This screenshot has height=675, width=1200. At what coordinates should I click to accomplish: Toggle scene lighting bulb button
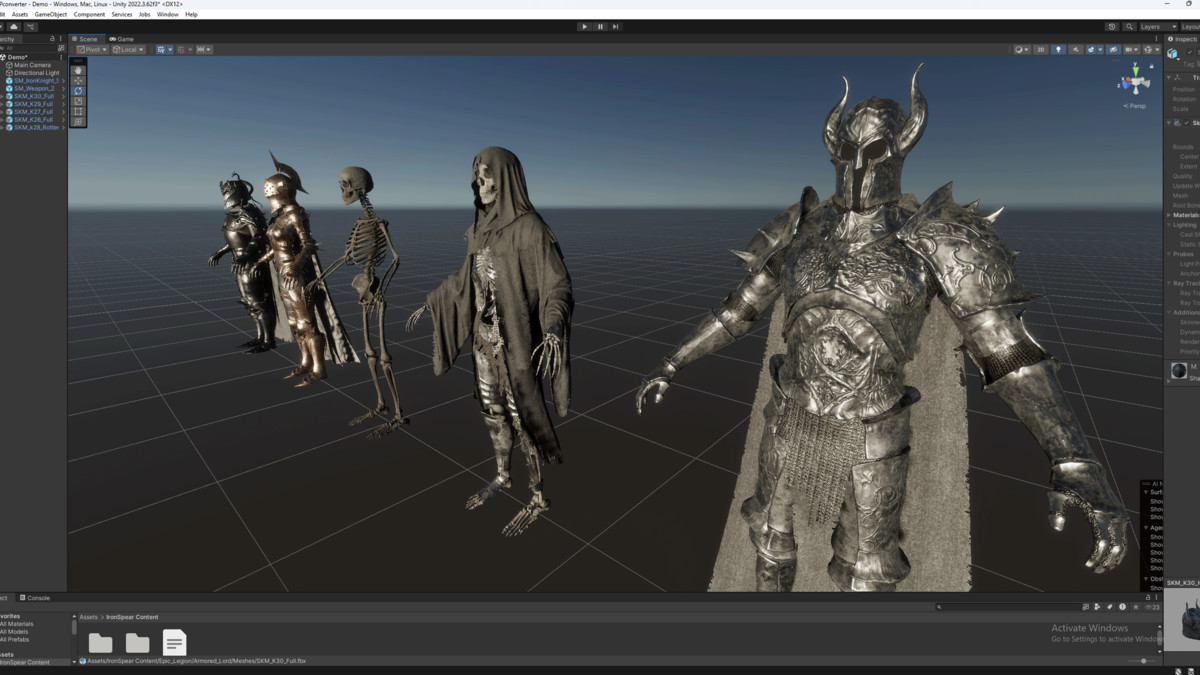(x=1058, y=49)
